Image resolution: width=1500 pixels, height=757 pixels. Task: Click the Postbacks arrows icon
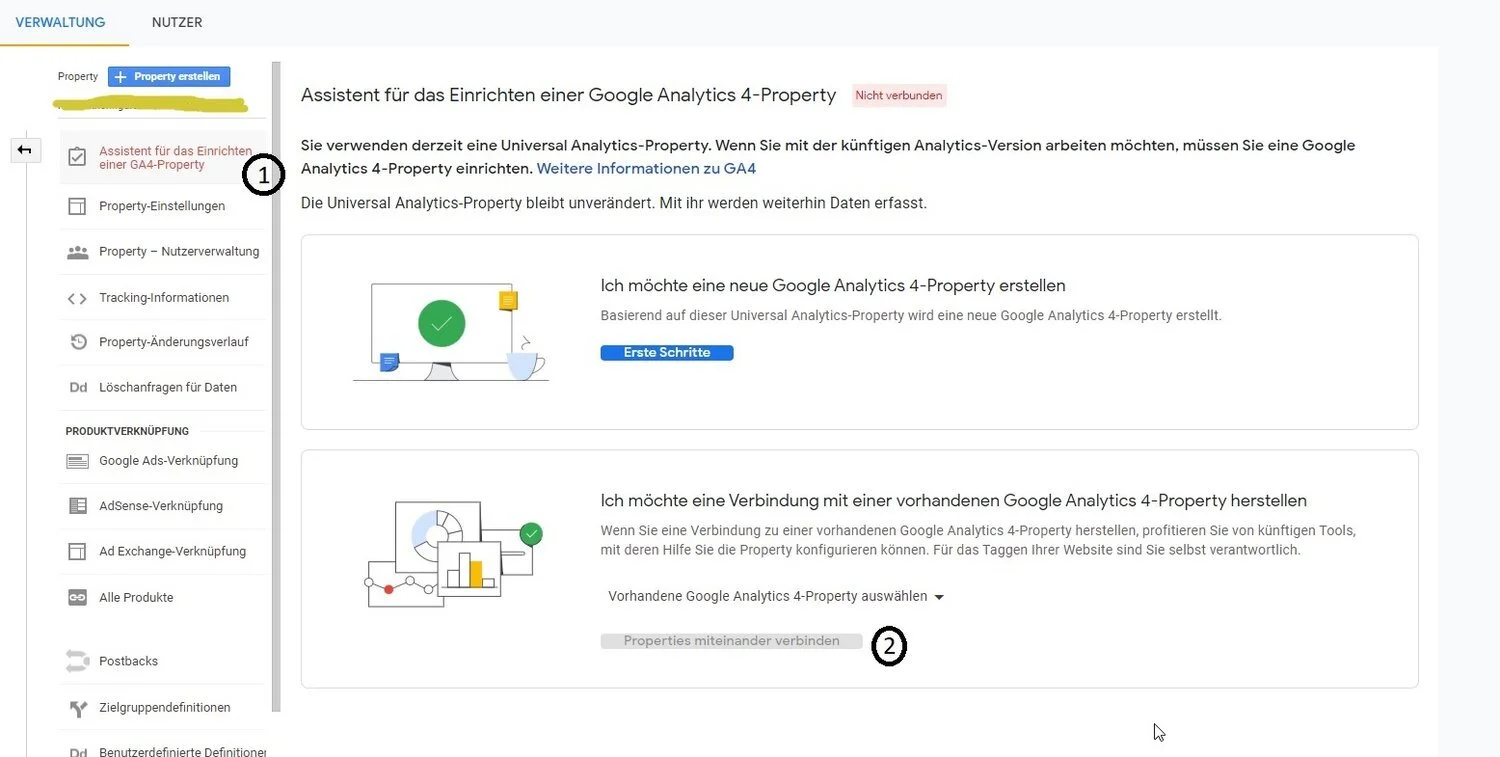click(77, 661)
